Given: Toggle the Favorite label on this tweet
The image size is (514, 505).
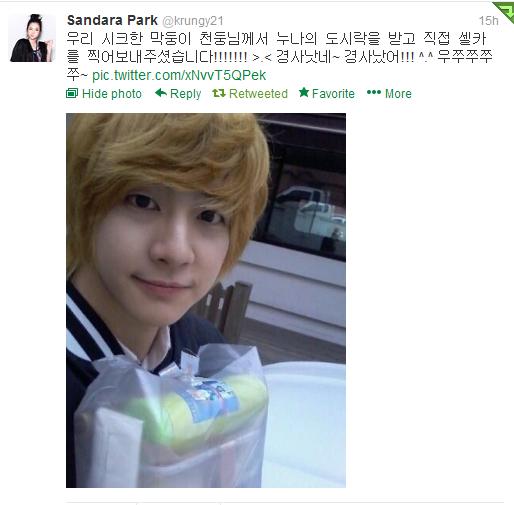Looking at the screenshot, I should (333, 94).
